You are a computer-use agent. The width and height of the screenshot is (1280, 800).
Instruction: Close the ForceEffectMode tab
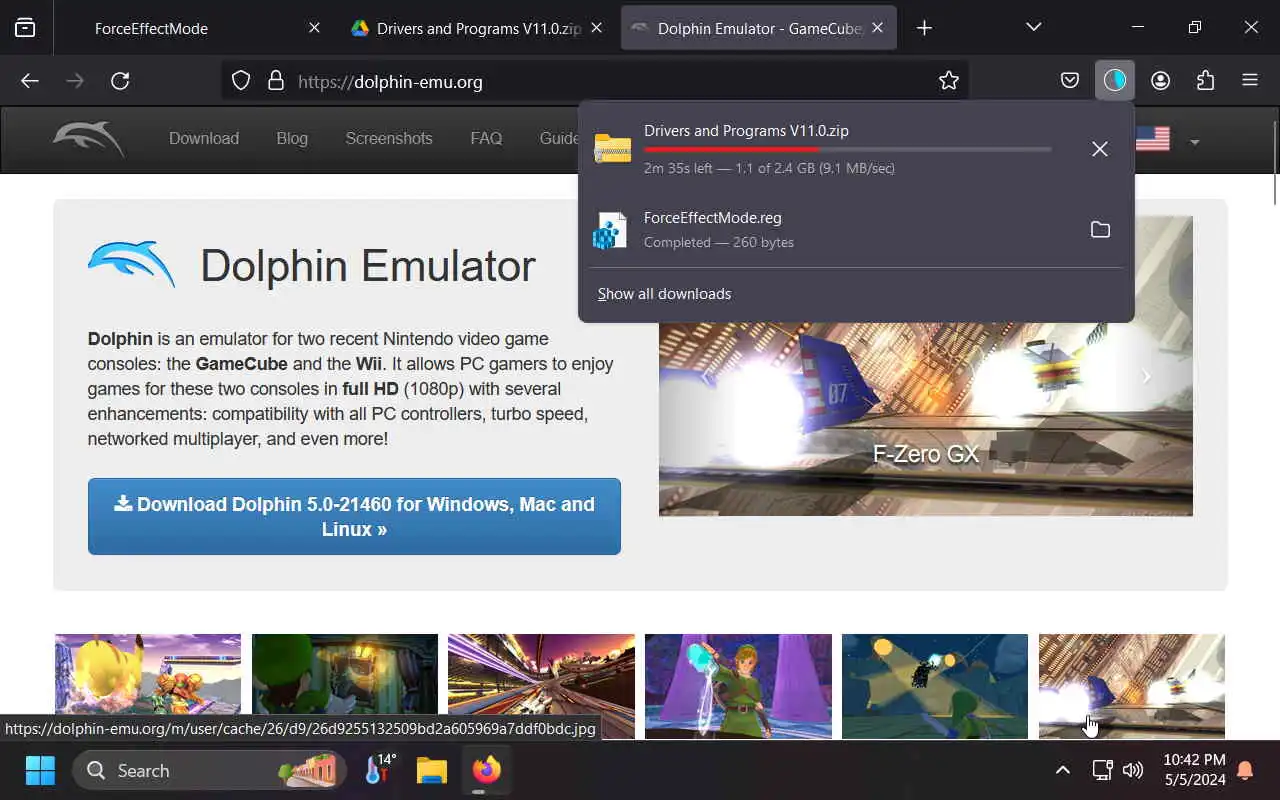coord(314,28)
